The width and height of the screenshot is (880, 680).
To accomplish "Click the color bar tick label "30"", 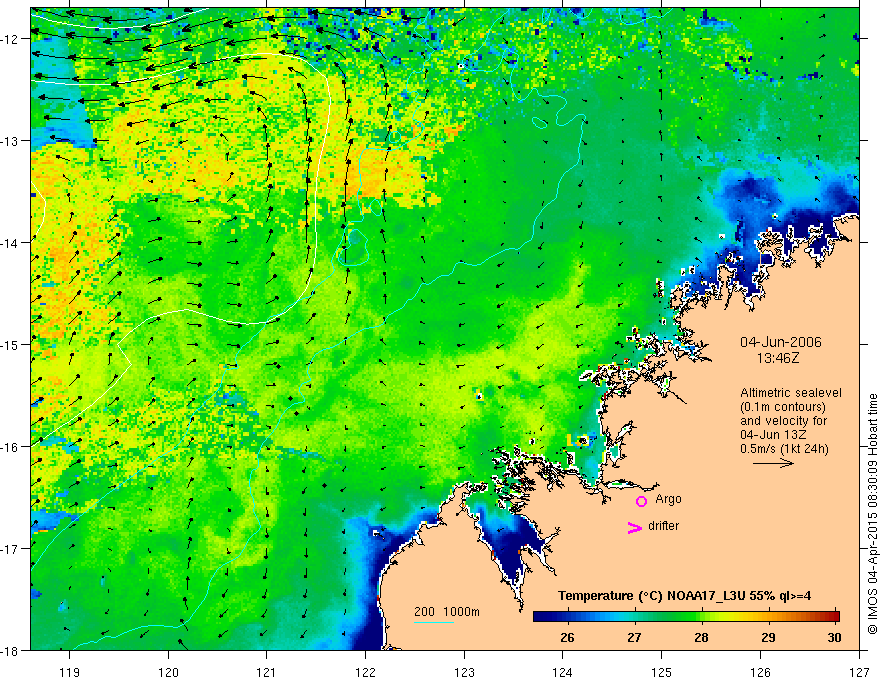I will pos(835,637).
